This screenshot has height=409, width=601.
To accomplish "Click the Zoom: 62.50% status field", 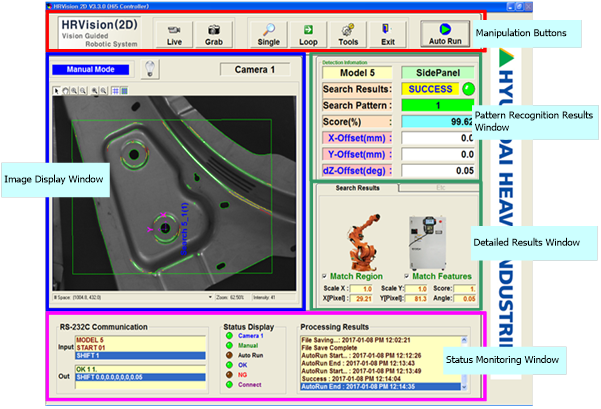I will coord(231,297).
